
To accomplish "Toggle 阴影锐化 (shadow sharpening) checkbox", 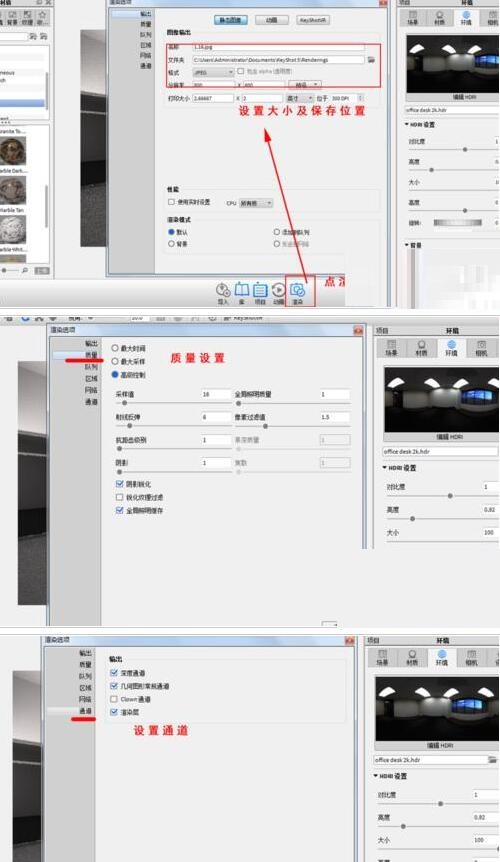I will point(119,484).
